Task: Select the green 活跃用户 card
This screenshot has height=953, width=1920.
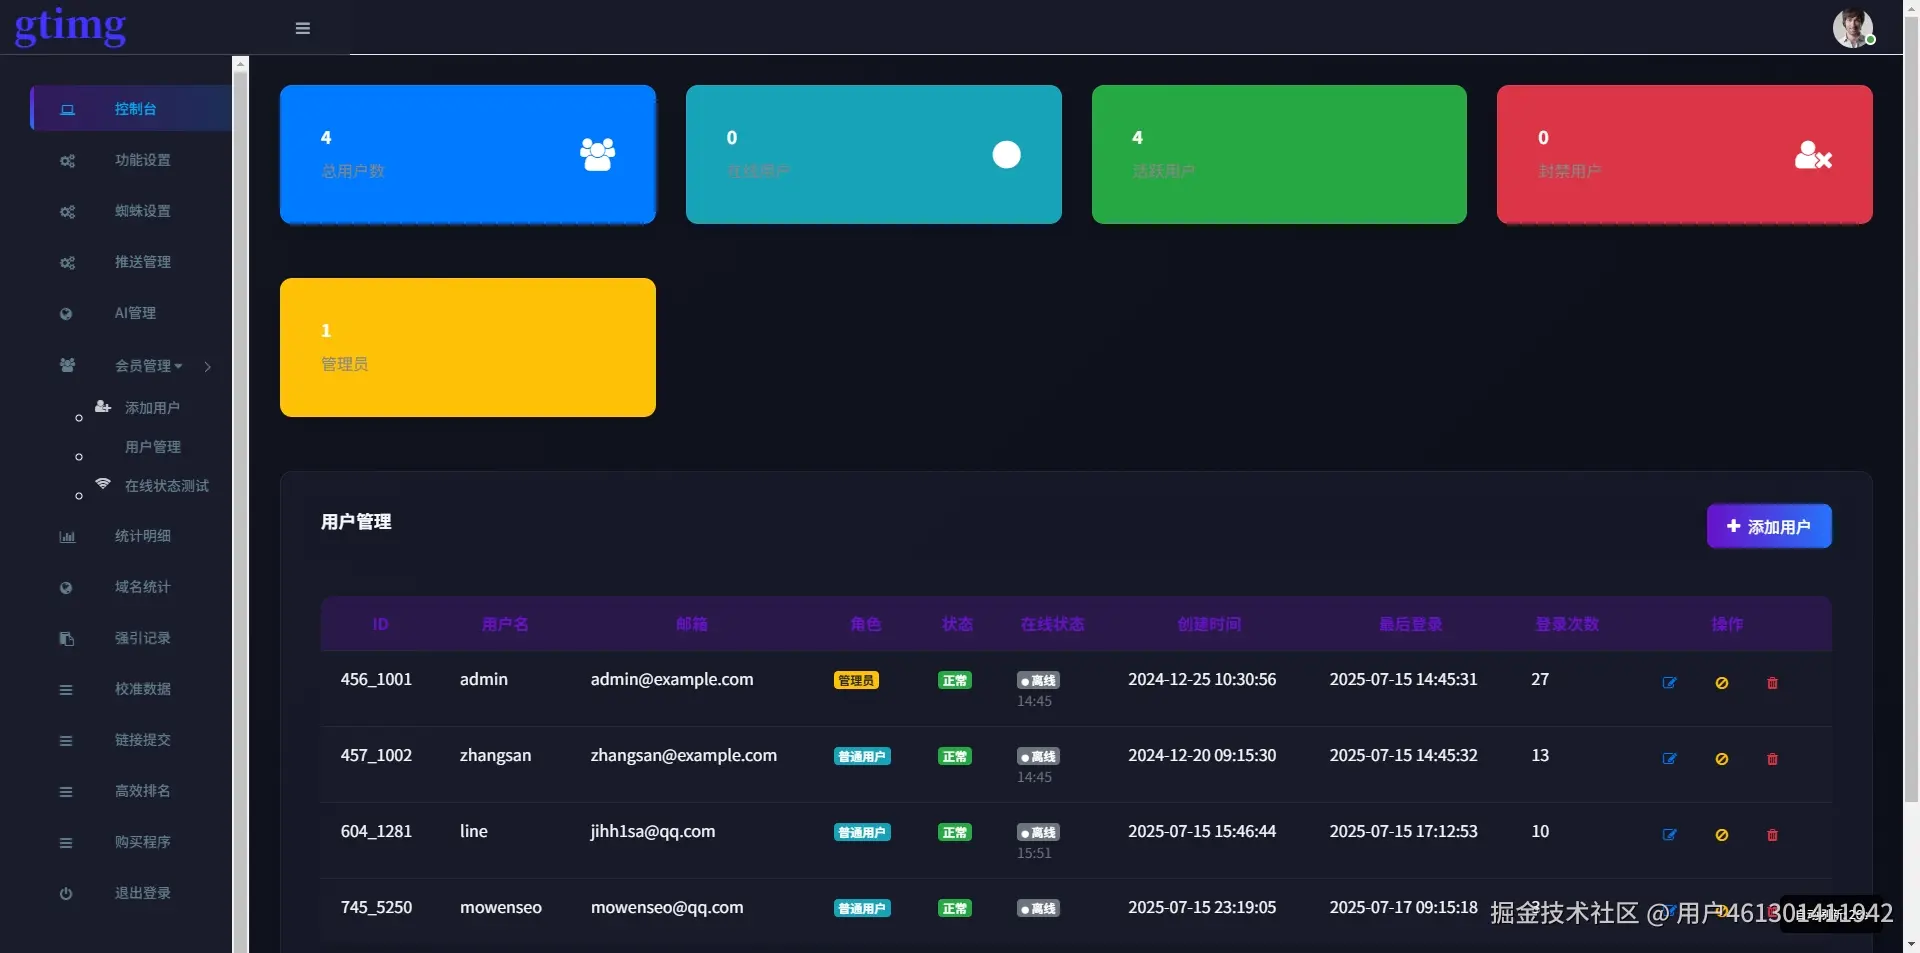Action: click(x=1279, y=154)
